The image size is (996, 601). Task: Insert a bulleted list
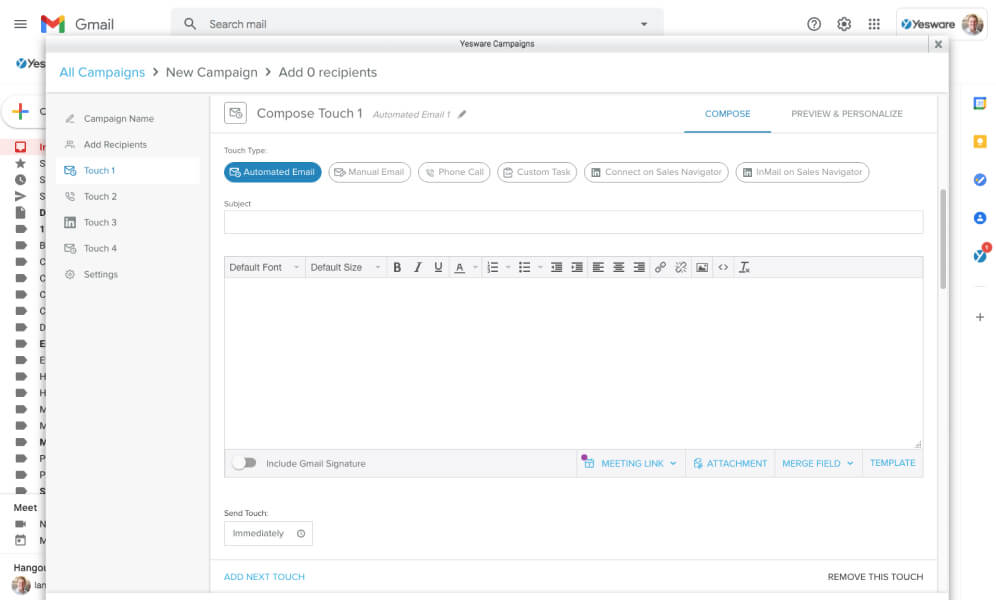coord(524,267)
